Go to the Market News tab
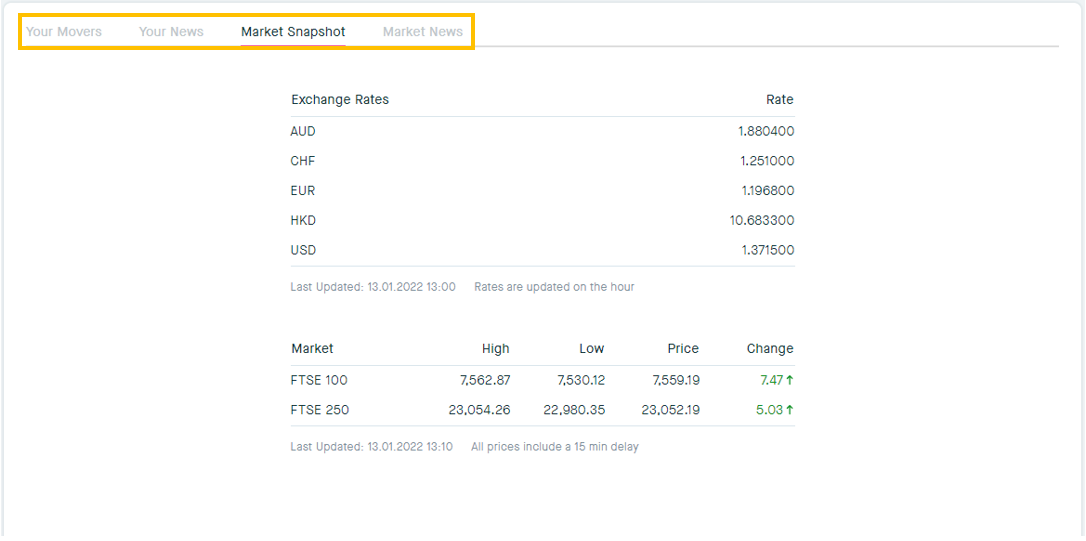The height and width of the screenshot is (541, 1086). pos(422,32)
